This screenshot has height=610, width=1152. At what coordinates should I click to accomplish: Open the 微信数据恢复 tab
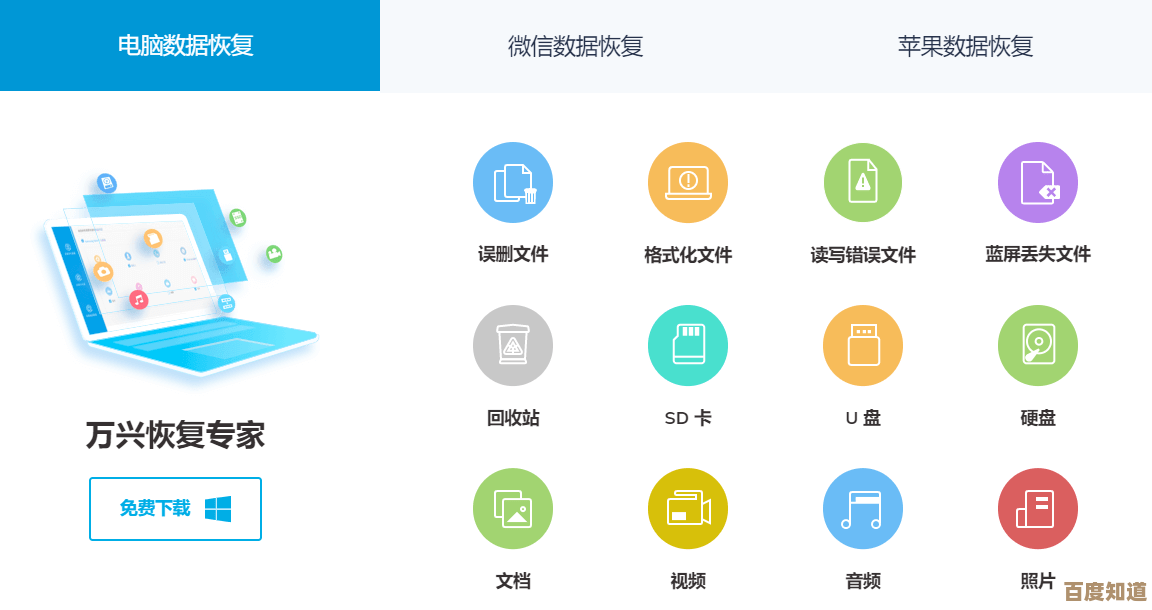(x=575, y=46)
